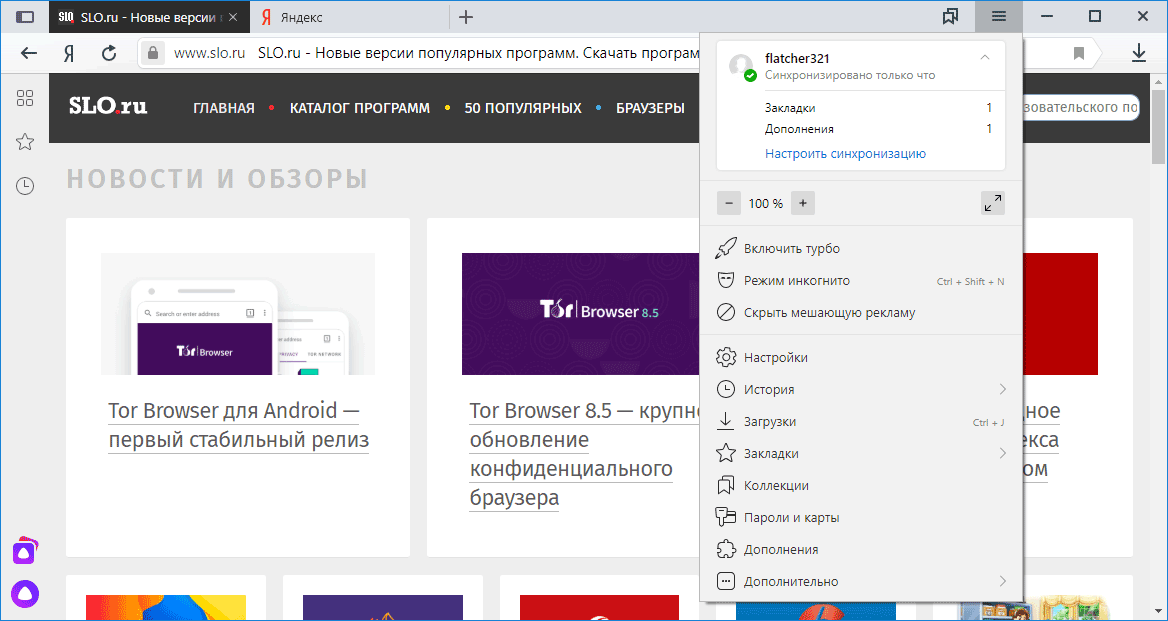
Task: Open Загрузки menu entry
Action: 861,421
